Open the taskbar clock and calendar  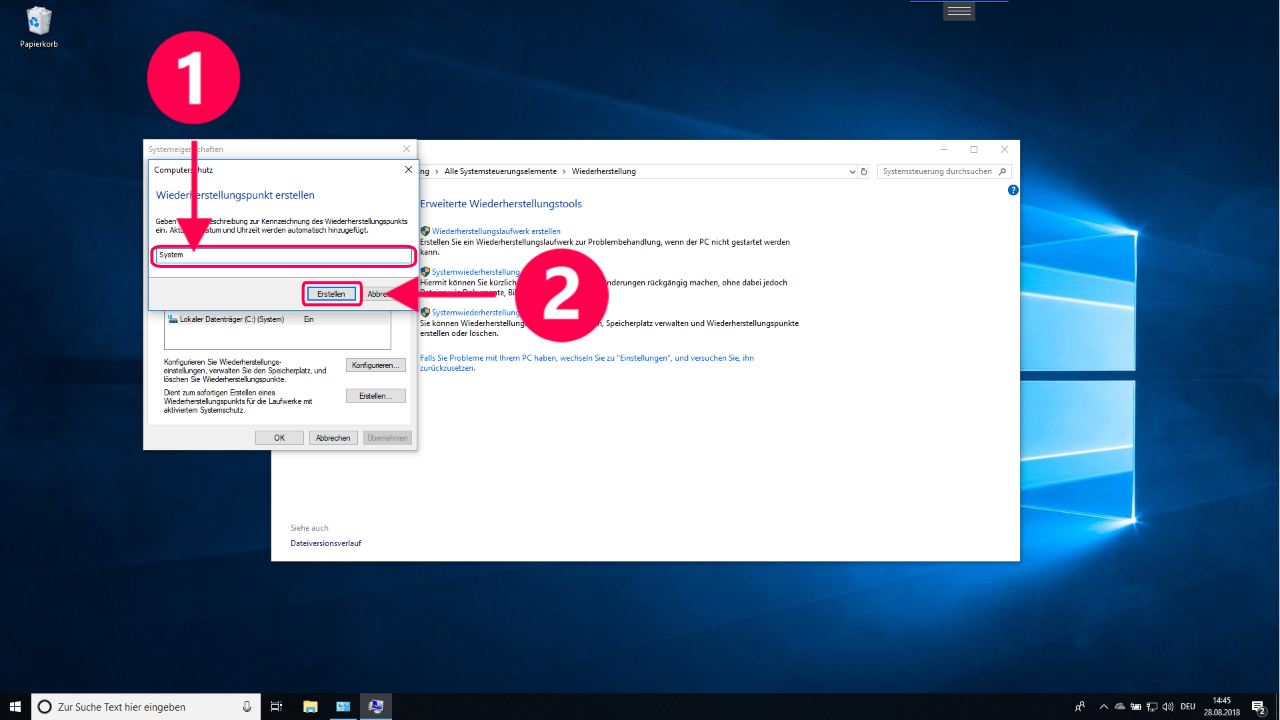point(1222,707)
